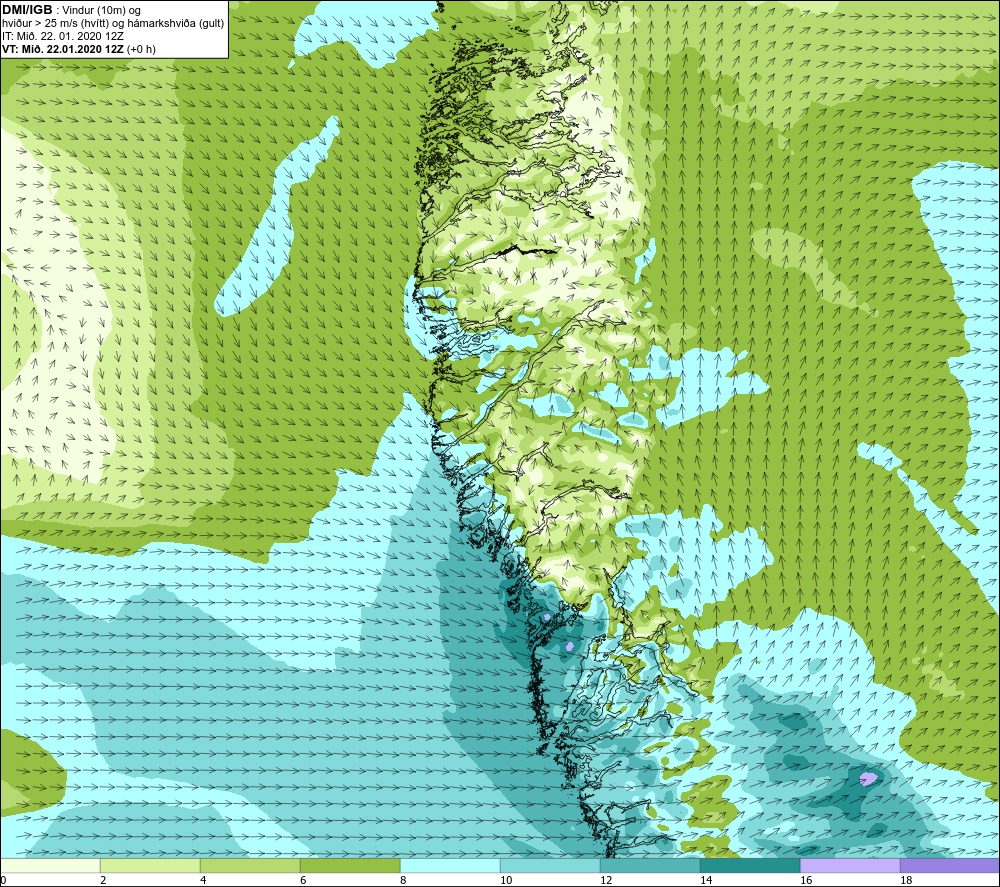Click the scale label "12"
1000x887 pixels.
pyautogui.click(x=606, y=881)
